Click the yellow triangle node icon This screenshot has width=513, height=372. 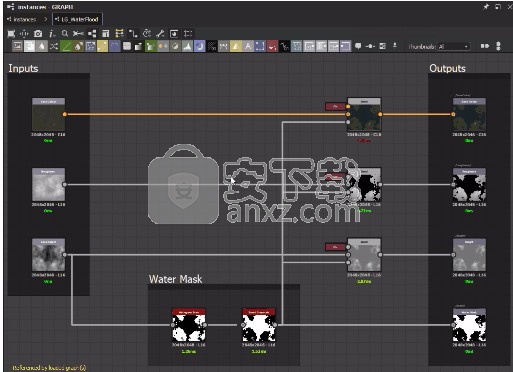(236, 46)
